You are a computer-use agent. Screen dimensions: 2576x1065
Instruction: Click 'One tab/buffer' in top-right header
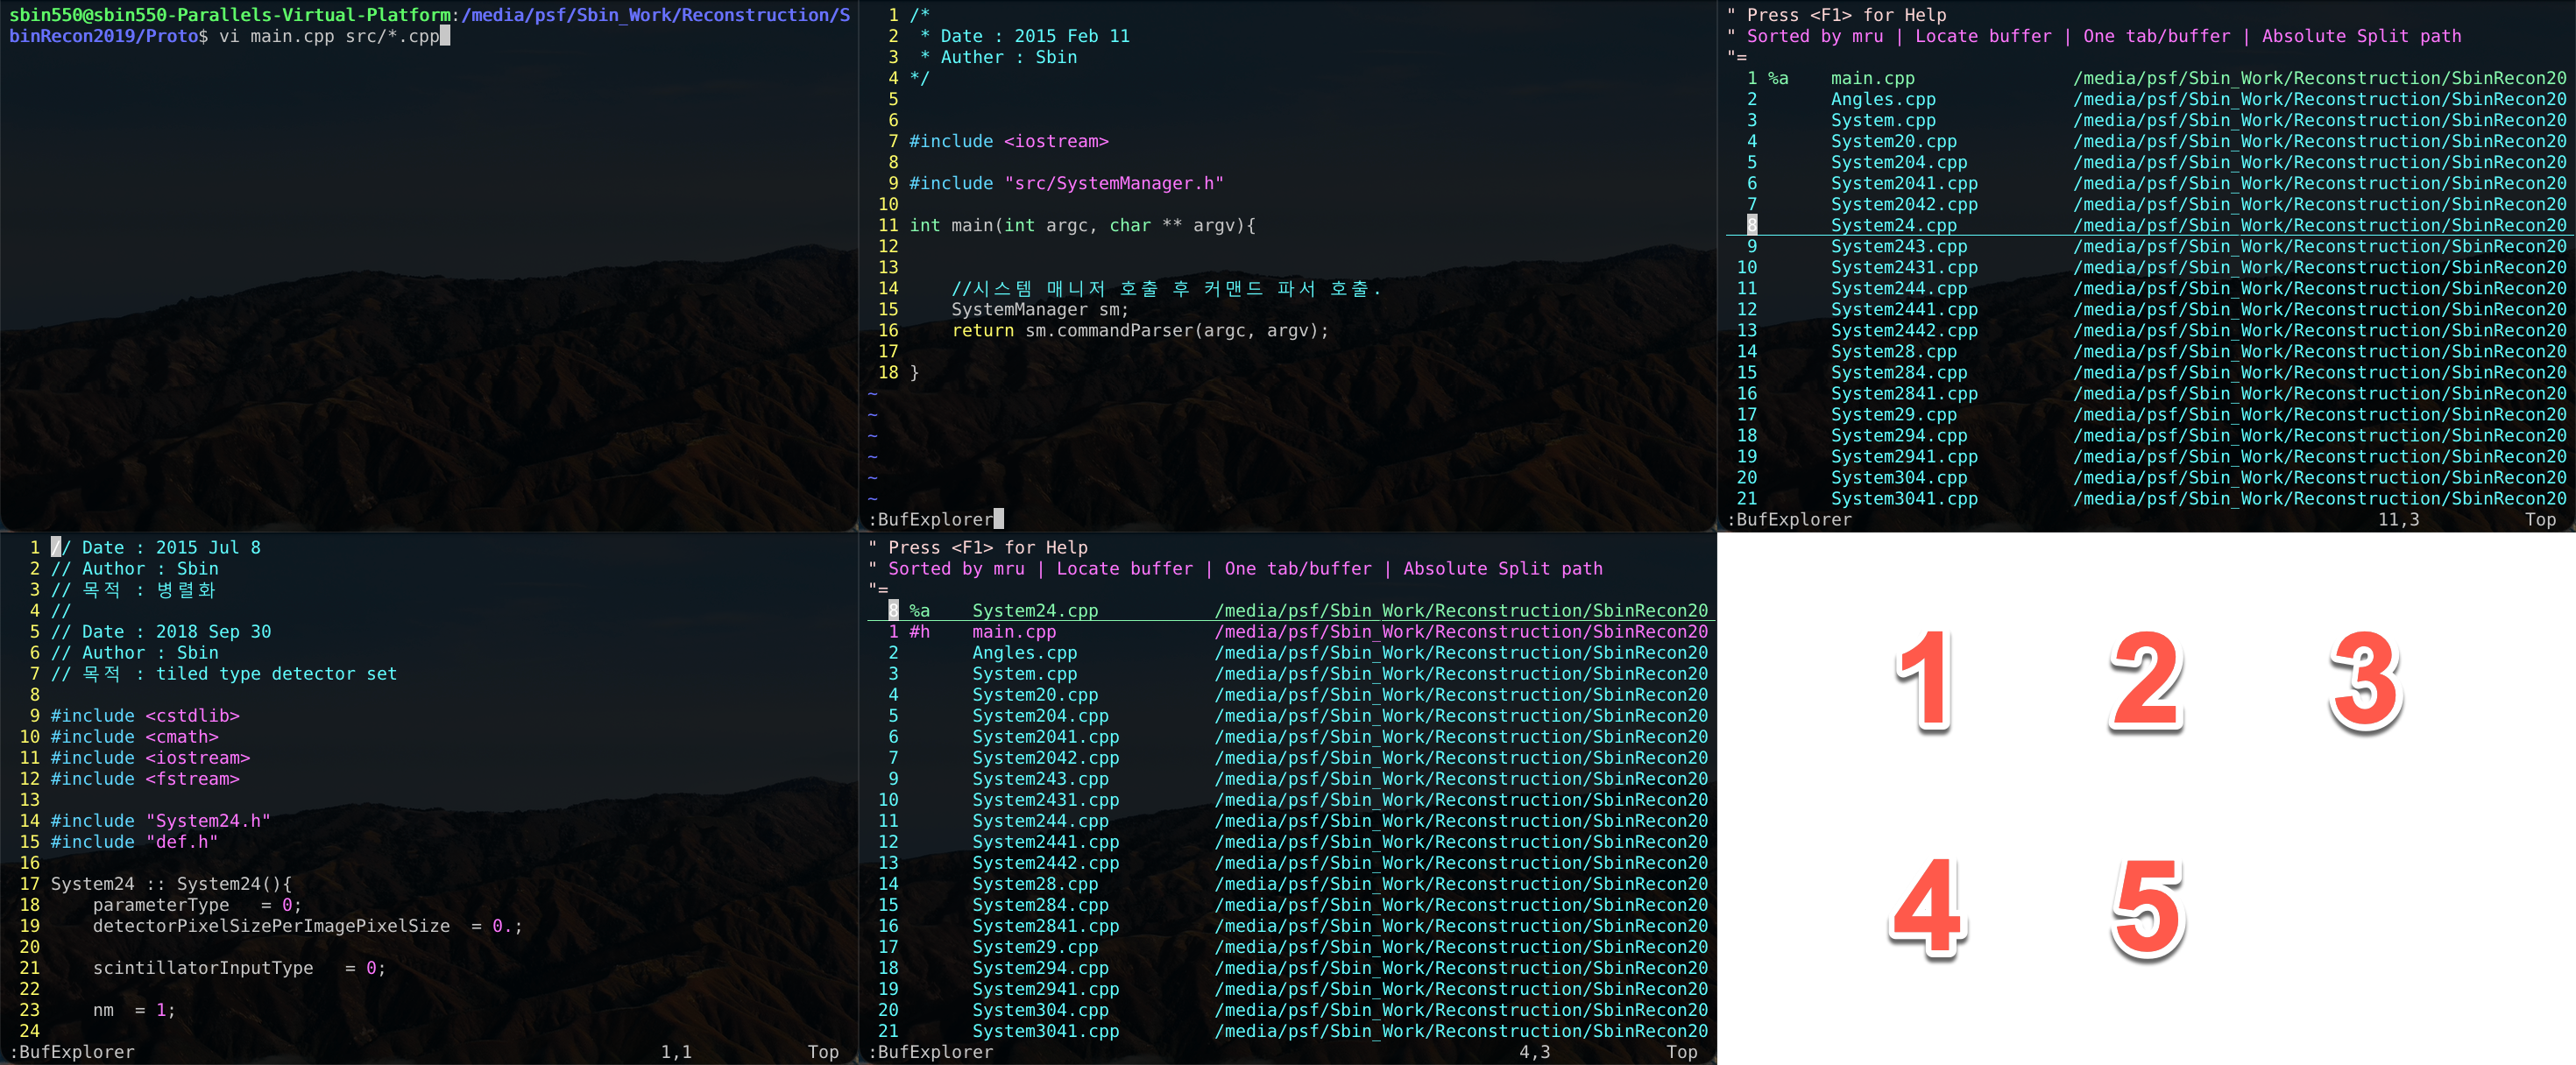2156,36
